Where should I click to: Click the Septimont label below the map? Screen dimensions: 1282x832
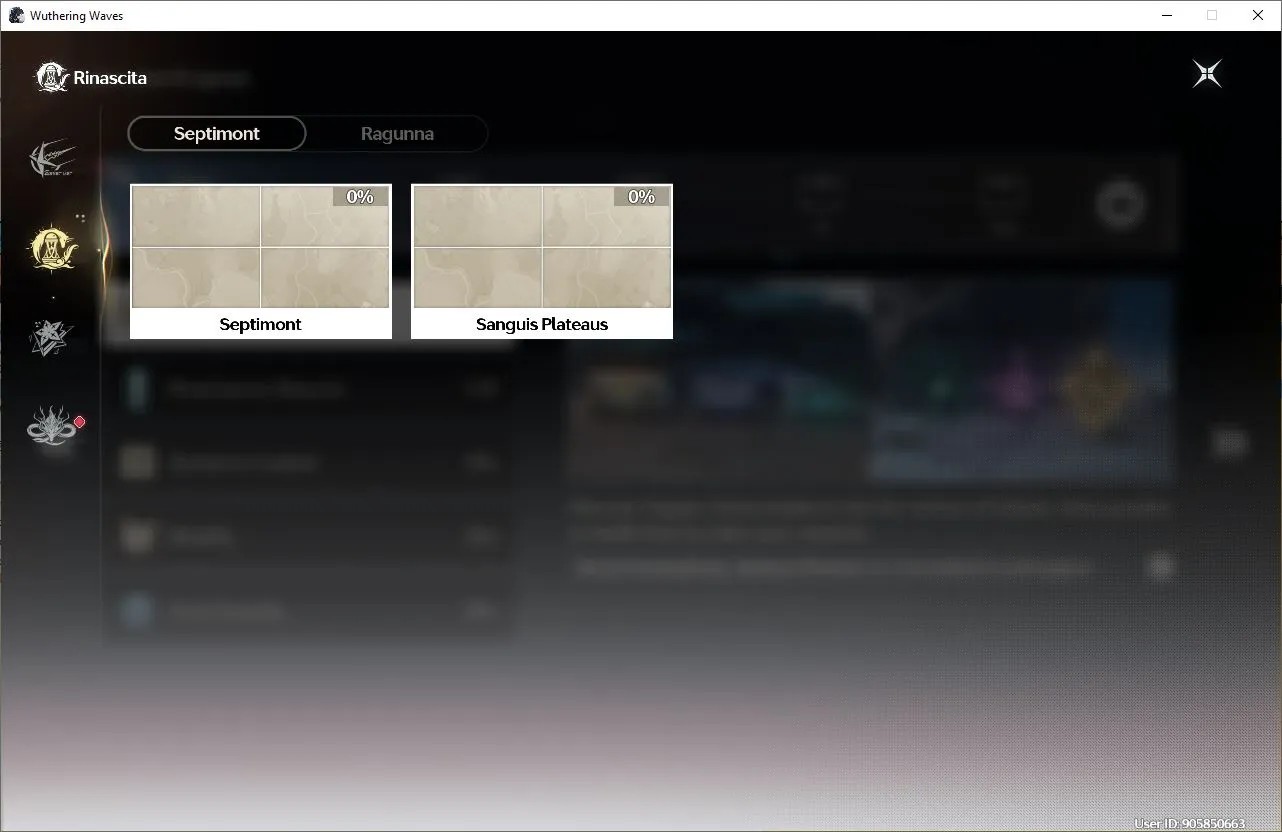pos(261,324)
